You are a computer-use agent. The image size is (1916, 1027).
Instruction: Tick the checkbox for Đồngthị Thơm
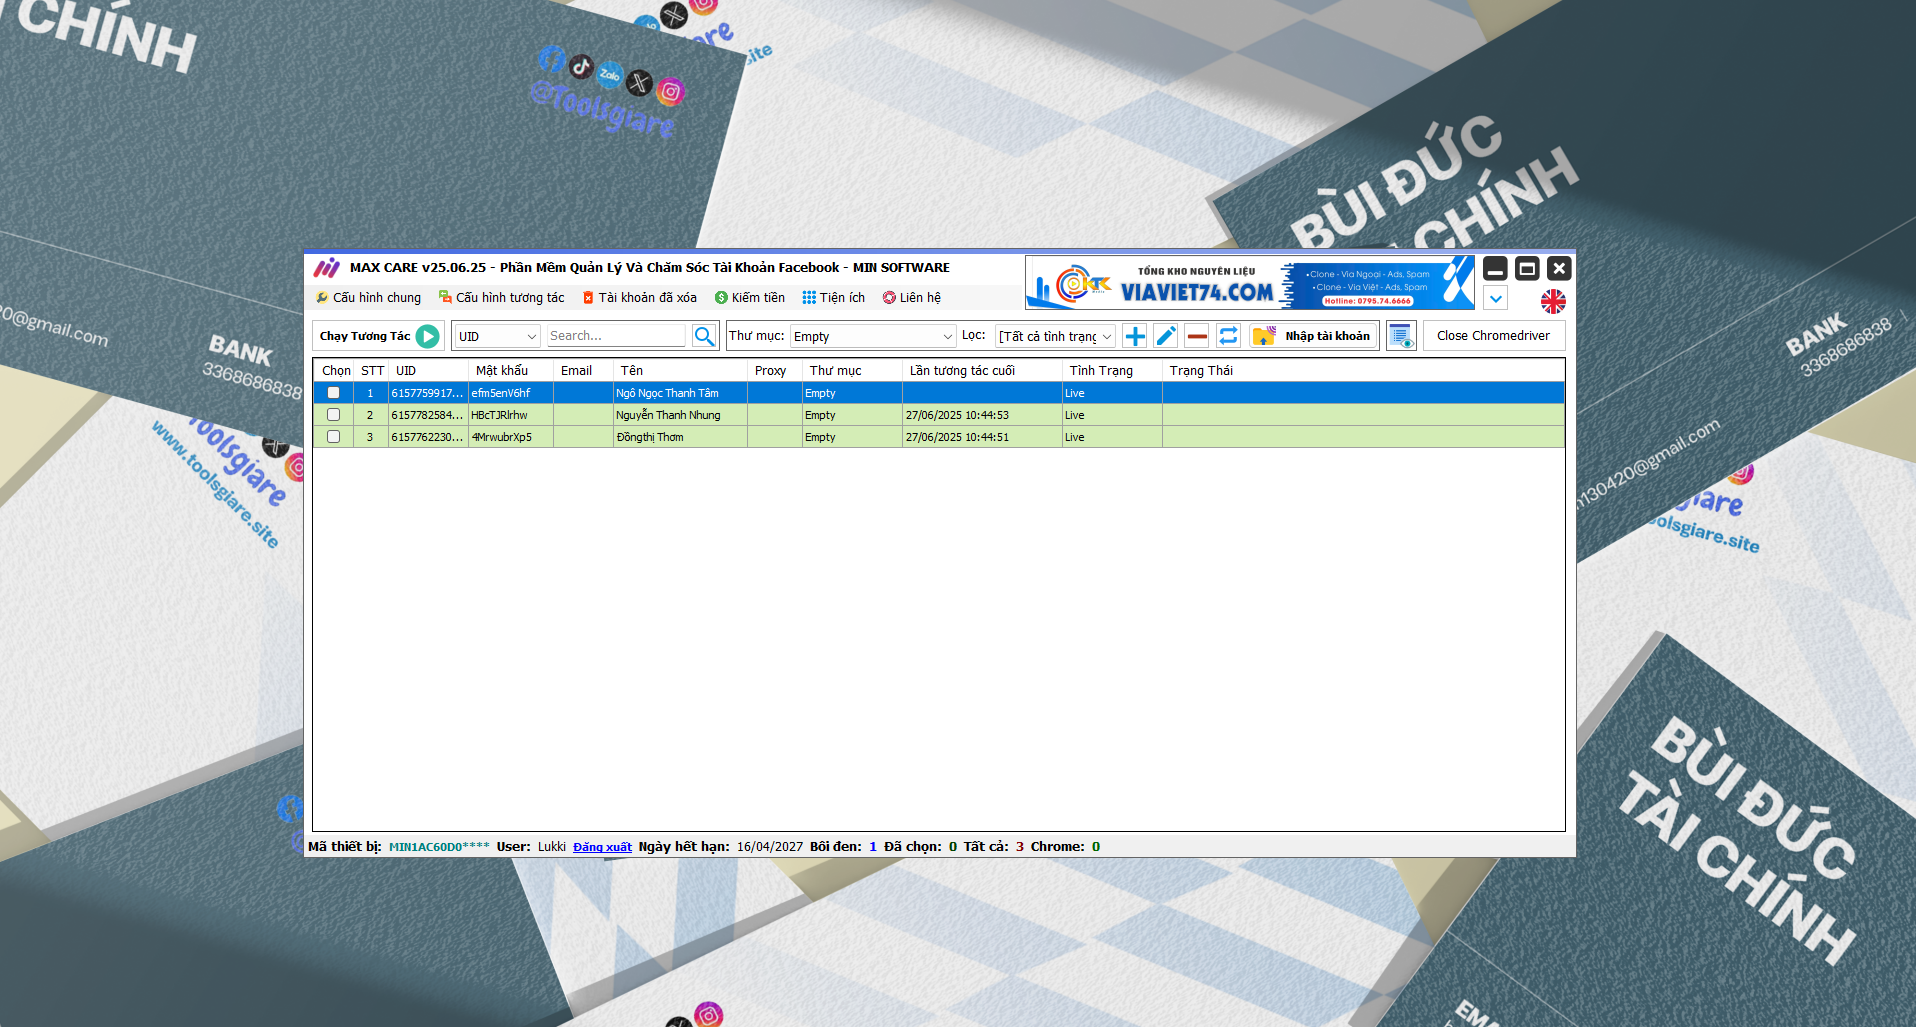pyautogui.click(x=333, y=437)
